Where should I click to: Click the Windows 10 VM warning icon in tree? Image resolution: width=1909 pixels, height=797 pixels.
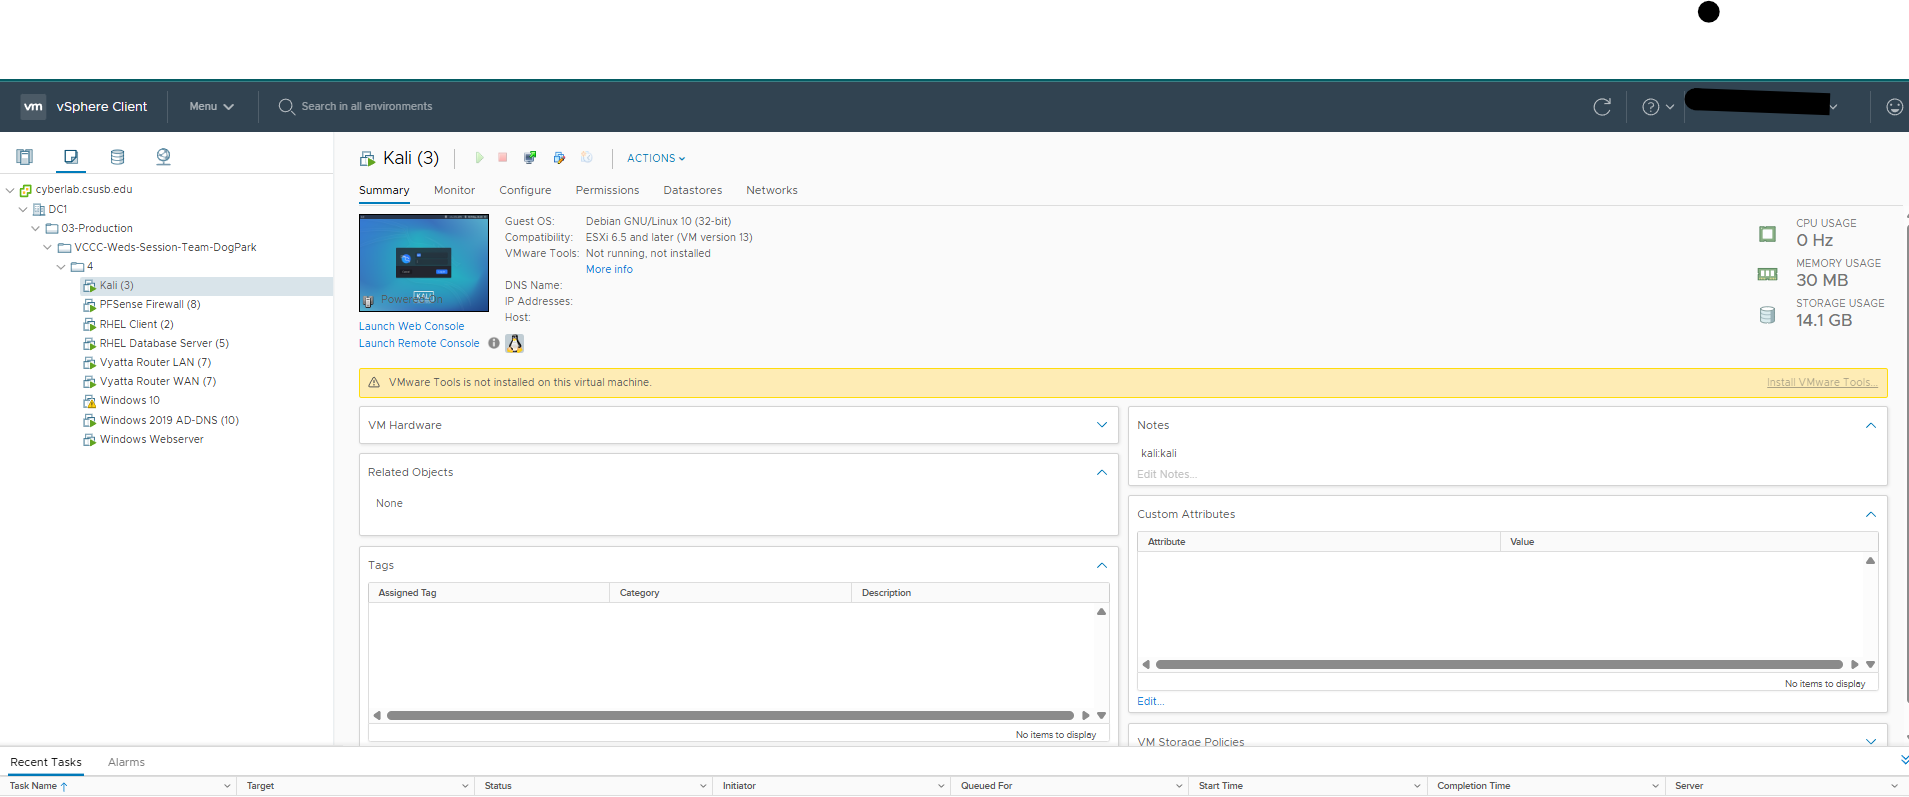[x=89, y=401]
